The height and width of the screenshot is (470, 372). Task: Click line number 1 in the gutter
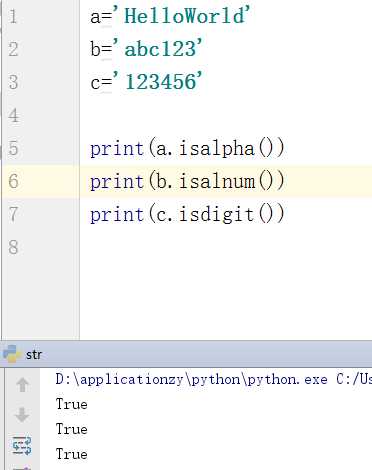click(x=13, y=16)
